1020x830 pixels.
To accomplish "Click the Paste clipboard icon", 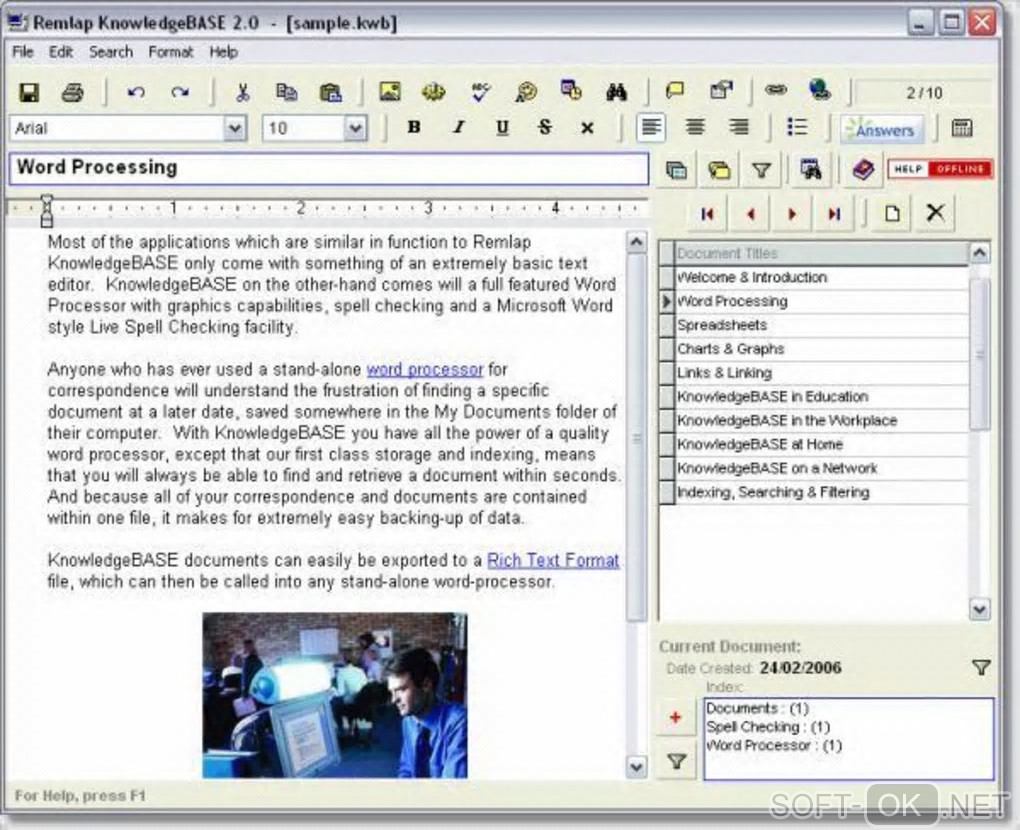I will point(330,92).
